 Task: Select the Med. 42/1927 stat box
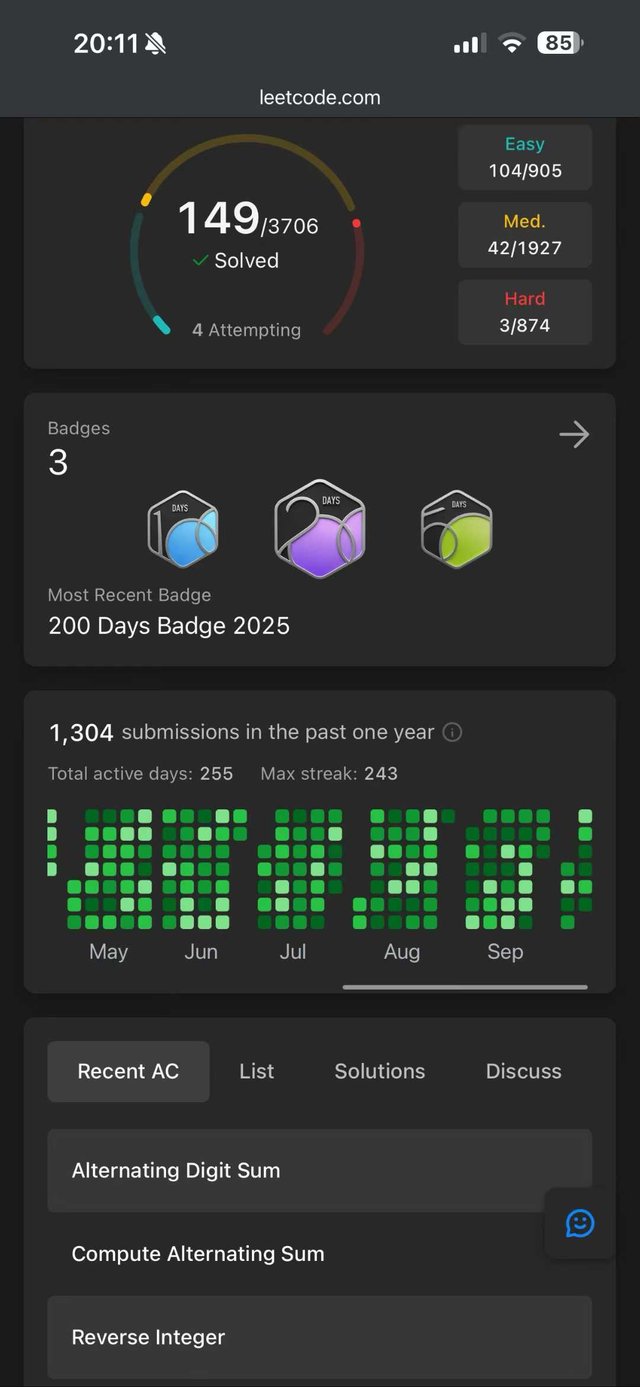[x=525, y=235]
